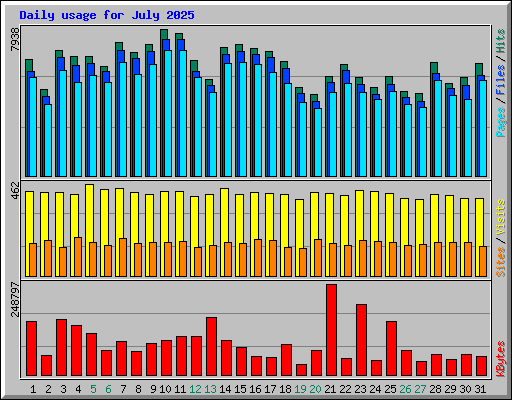512x400 pixels.
Task: Click the 'Daily usage for July 2025' title
Action: pos(107,15)
